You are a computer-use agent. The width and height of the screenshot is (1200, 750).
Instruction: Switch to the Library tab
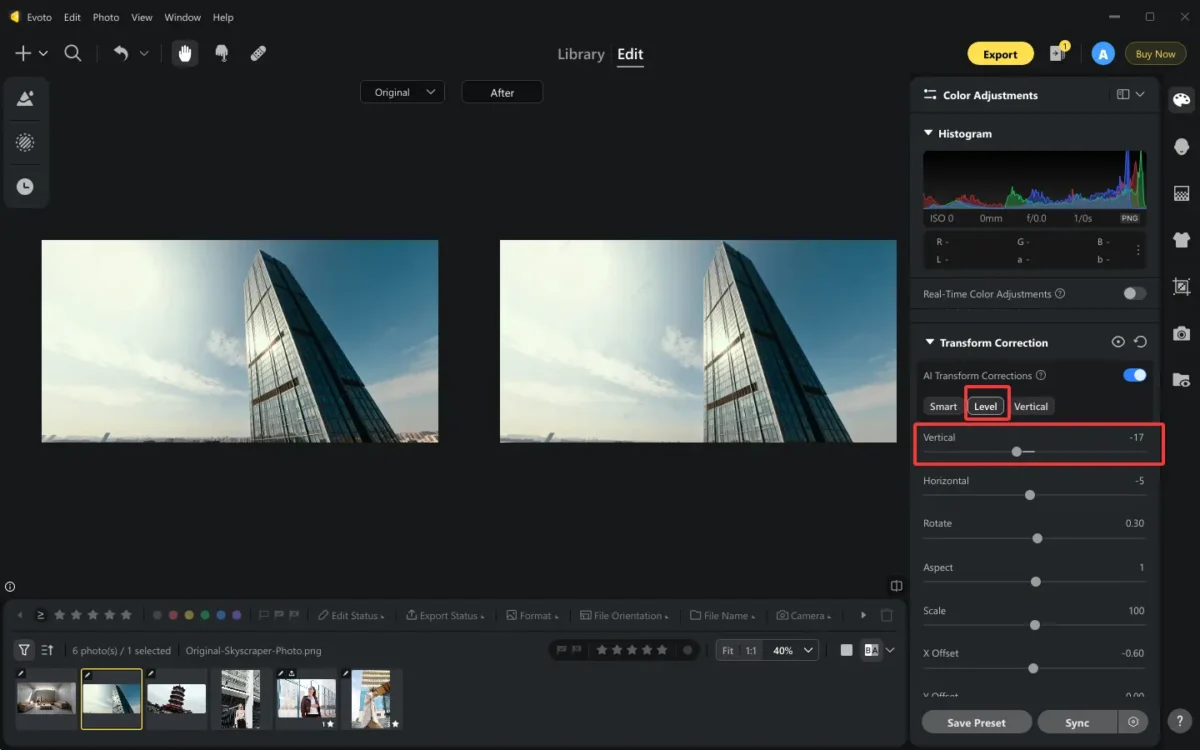coord(581,54)
